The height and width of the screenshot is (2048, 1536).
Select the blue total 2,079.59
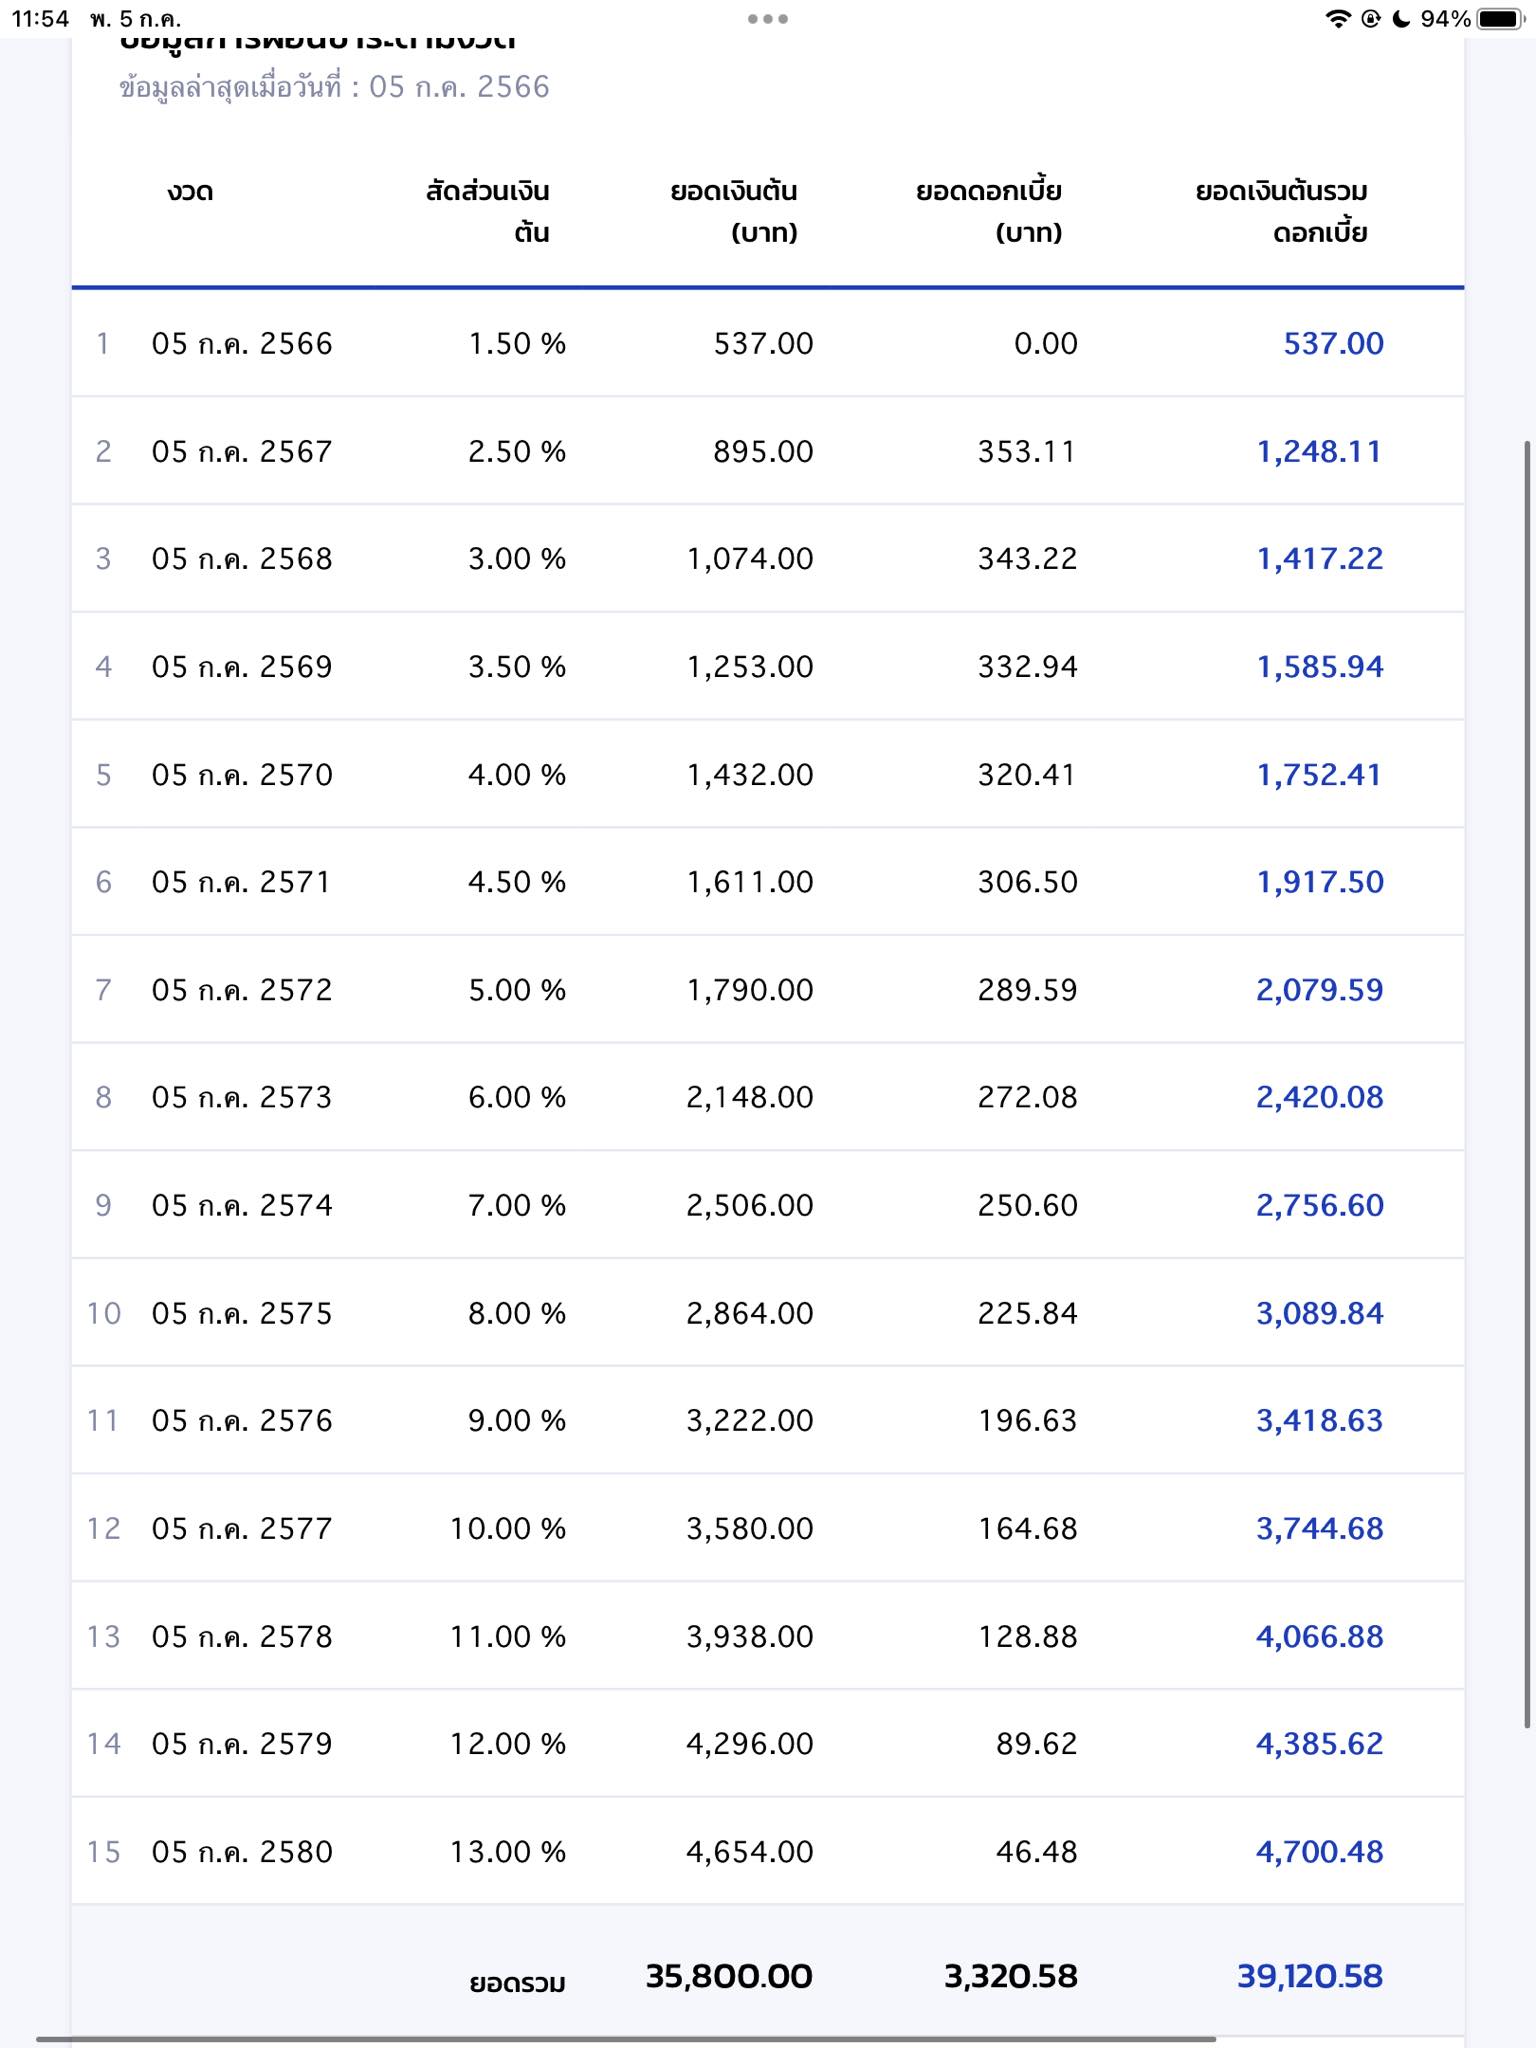[x=1320, y=989]
